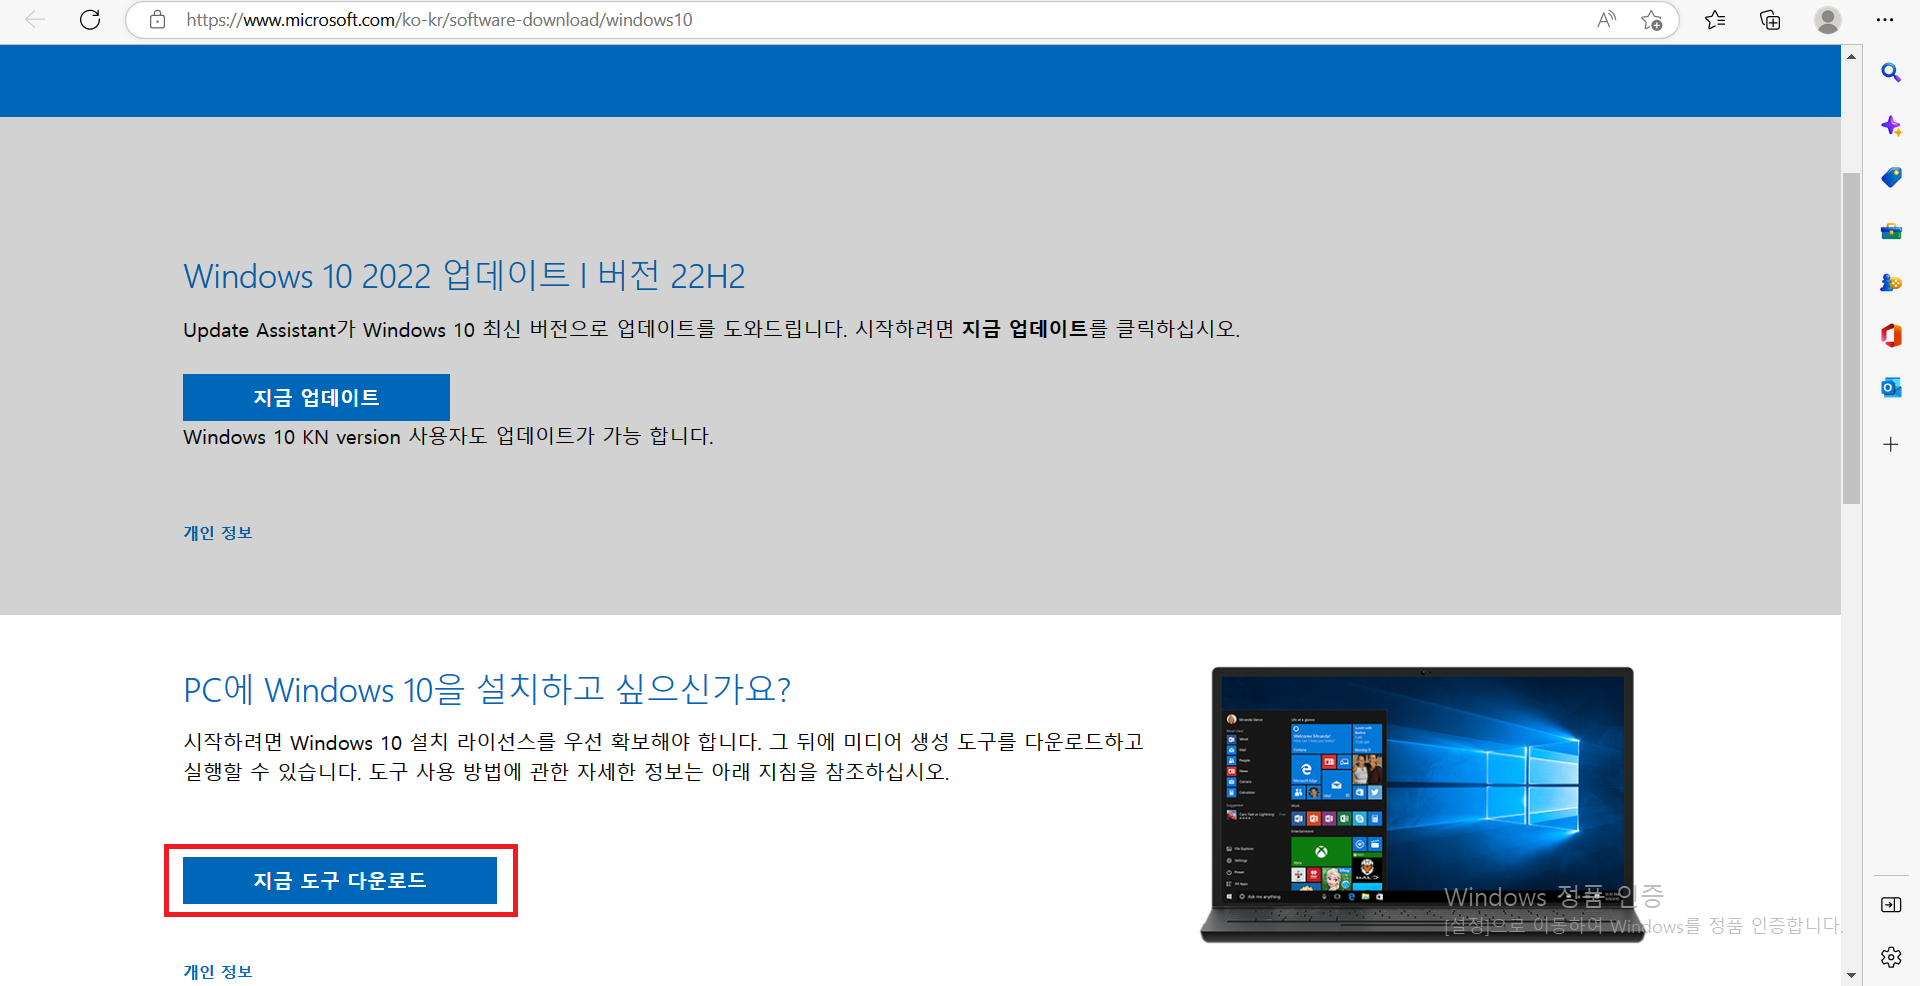Image resolution: width=1920 pixels, height=986 pixels.
Task: Open sidebar Tools briefcase icon
Action: pos(1891,231)
